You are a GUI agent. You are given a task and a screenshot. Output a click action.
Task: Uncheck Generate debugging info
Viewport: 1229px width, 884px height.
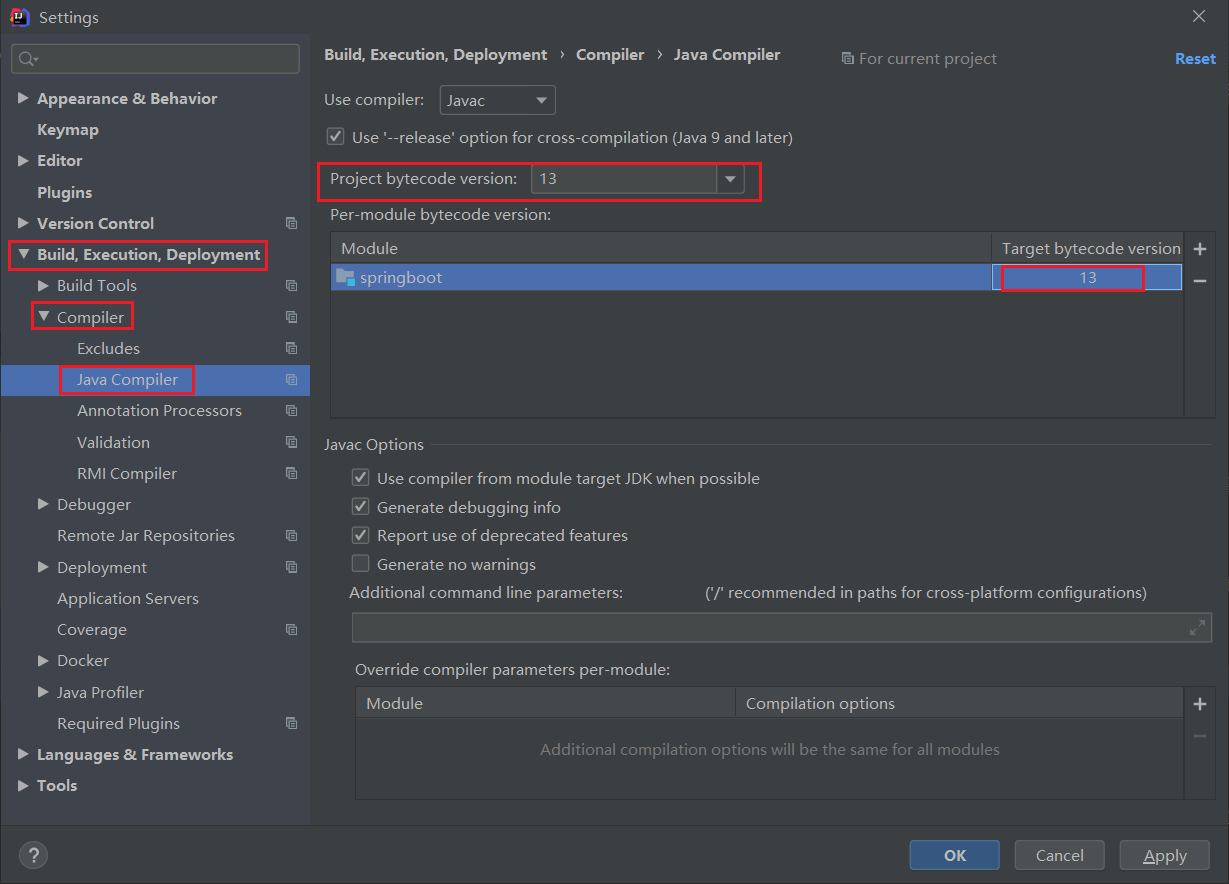coord(361,507)
